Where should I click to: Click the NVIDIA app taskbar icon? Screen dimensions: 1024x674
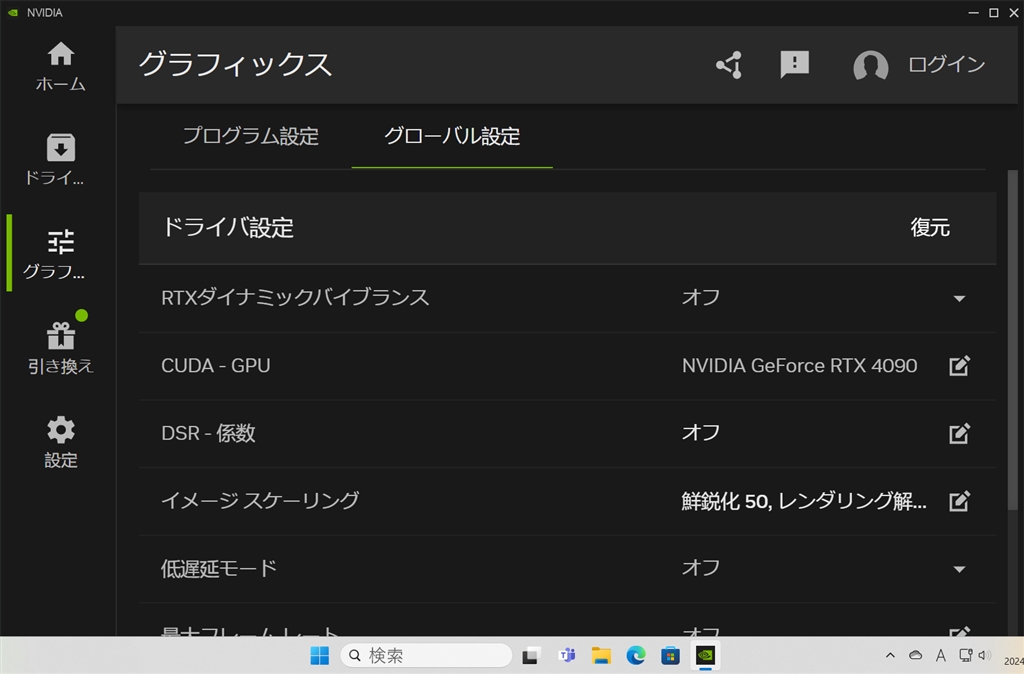[705, 655]
